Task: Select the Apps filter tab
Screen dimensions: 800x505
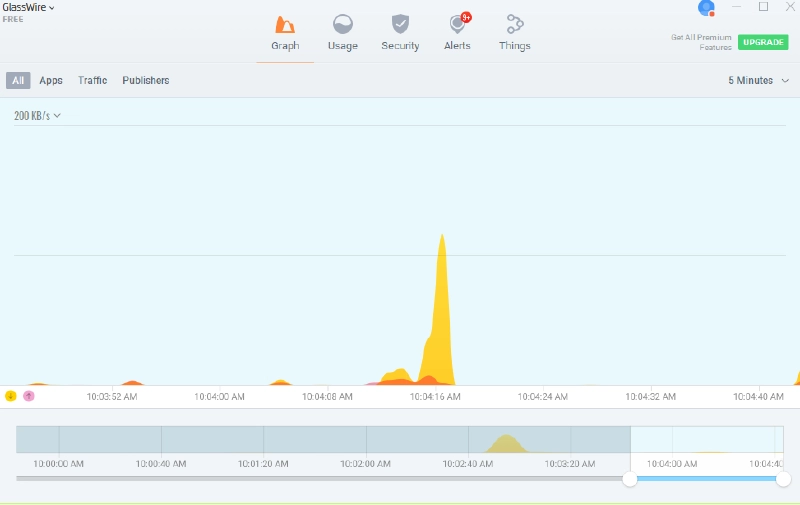Action: [x=51, y=80]
